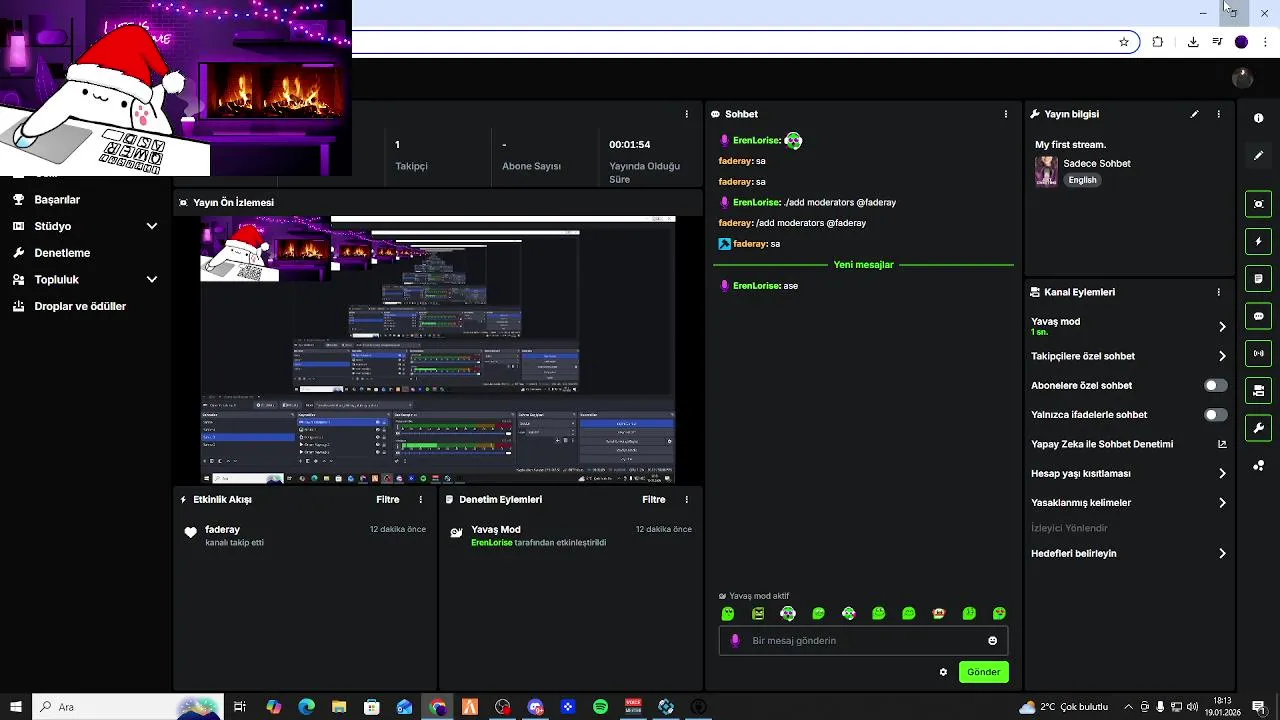Image resolution: width=1280 pixels, height=720 pixels.
Task: Click the Gönder send button
Action: pyautogui.click(x=983, y=672)
